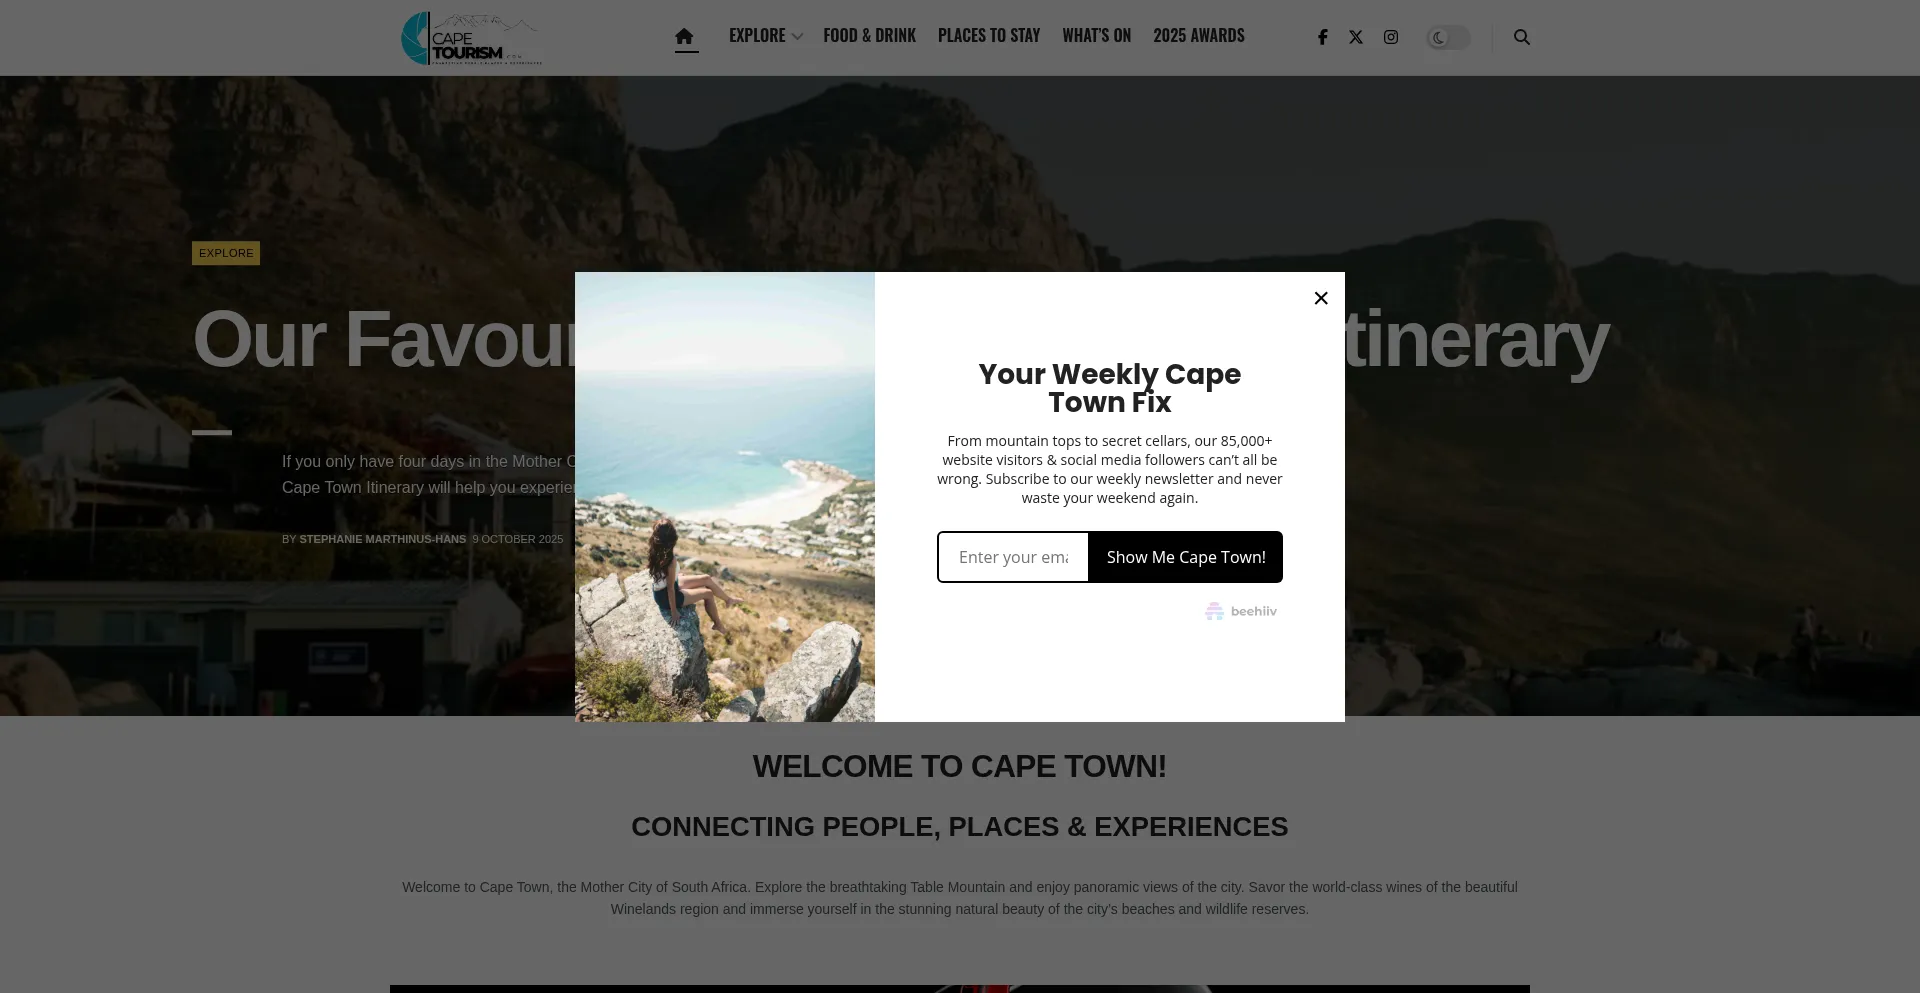The width and height of the screenshot is (1920, 993).
Task: Focus the Enter your email field
Action: [x=1013, y=557]
